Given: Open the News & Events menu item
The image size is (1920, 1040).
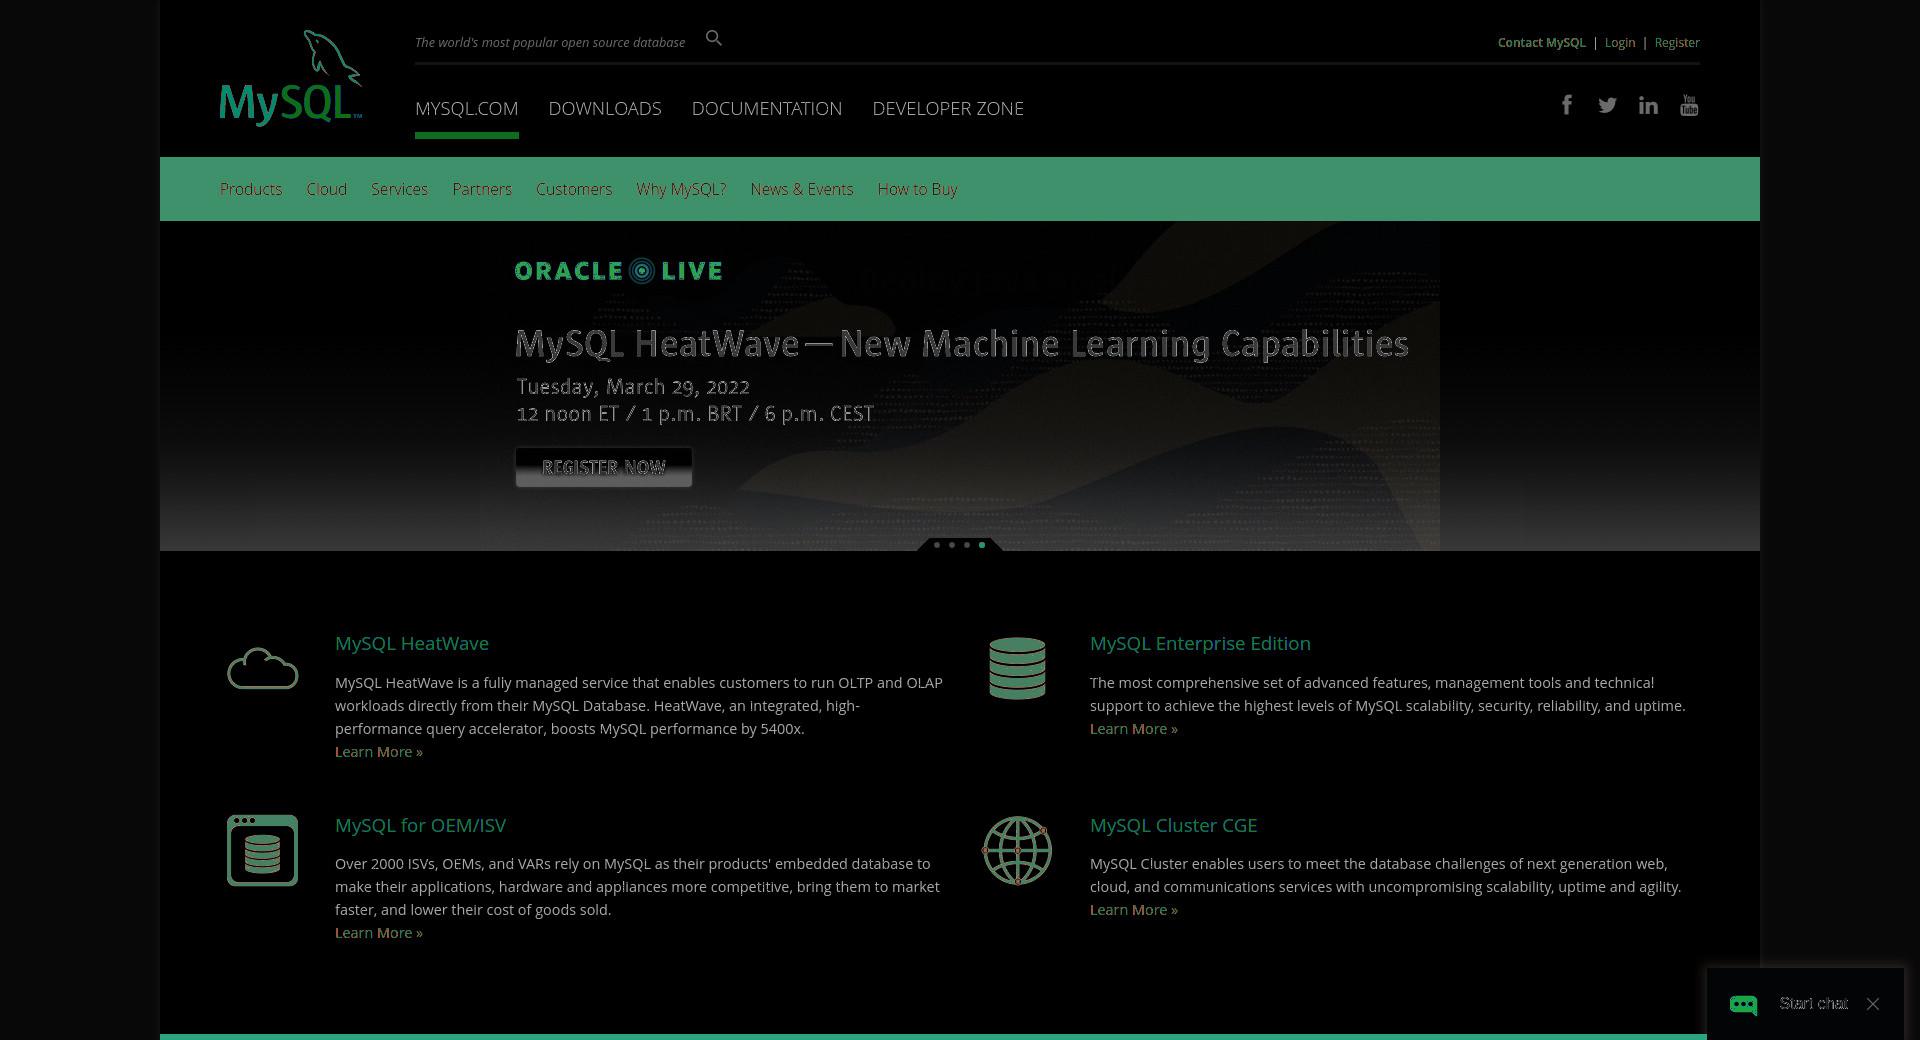Looking at the screenshot, I should pos(802,189).
